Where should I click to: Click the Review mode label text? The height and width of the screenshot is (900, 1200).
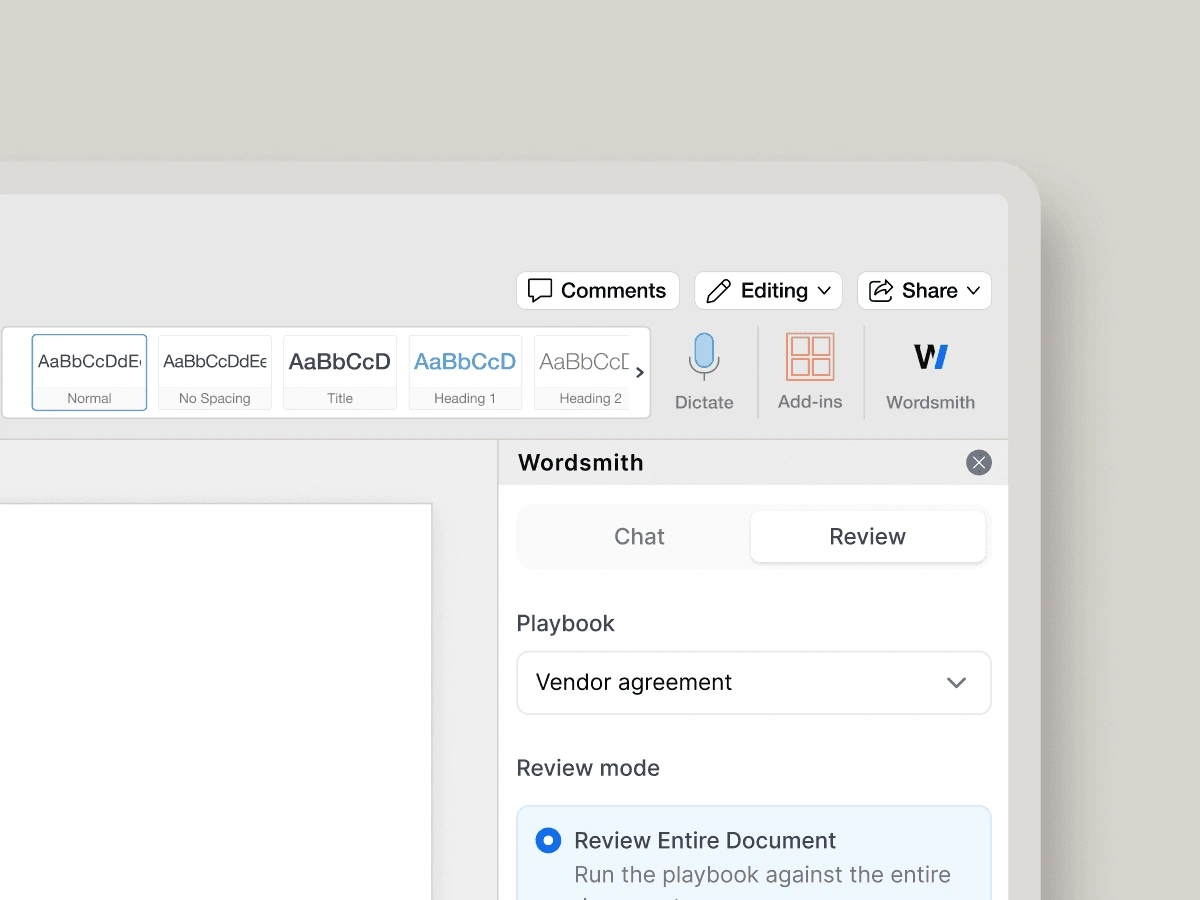pos(588,768)
